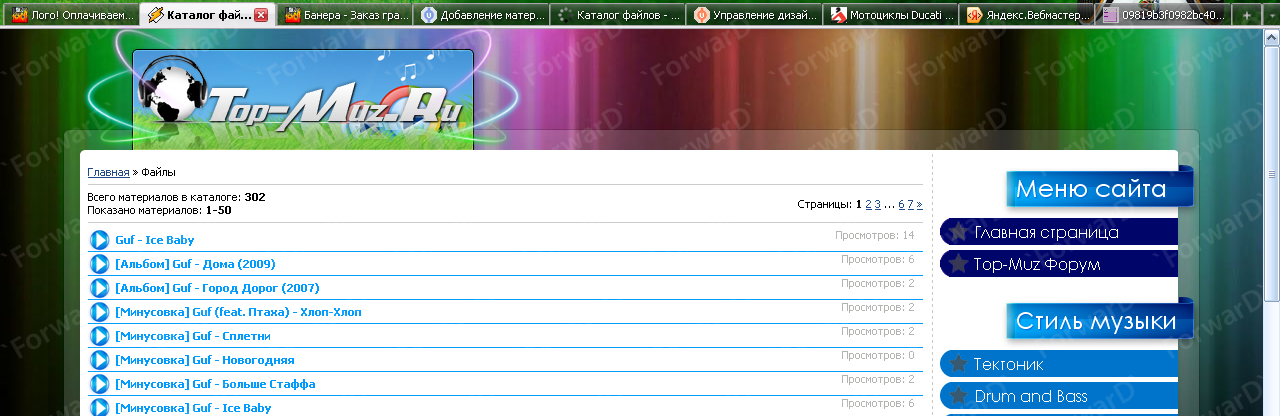Screen dimensions: 1280x416
Task: Go to page 6 of catalog
Action: (x=901, y=204)
